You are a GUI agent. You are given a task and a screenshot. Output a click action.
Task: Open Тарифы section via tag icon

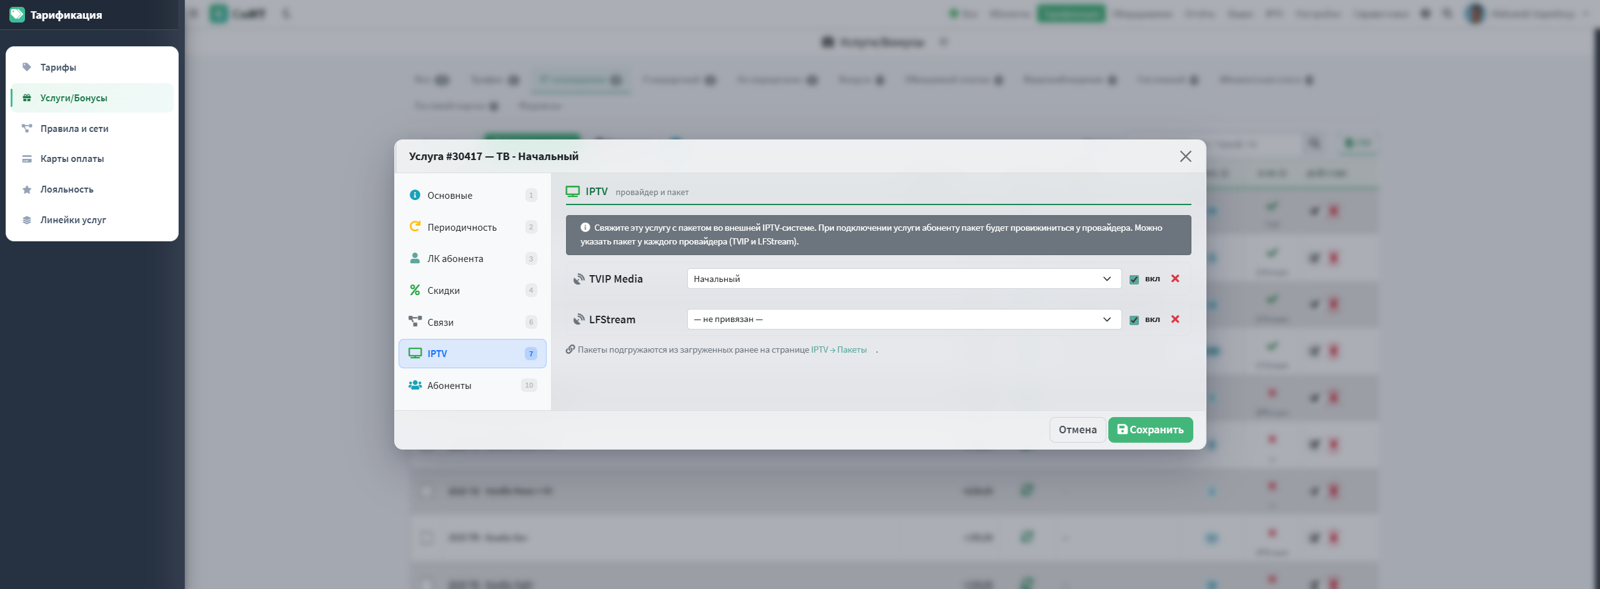coord(27,67)
